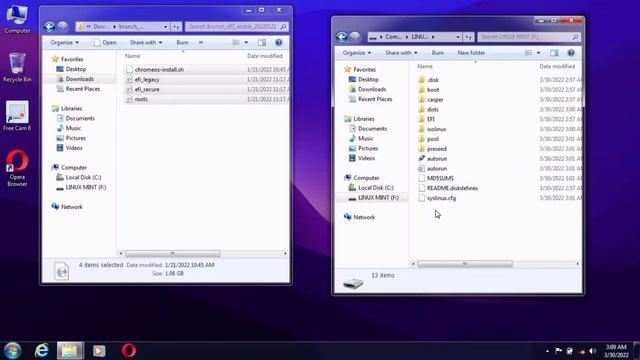This screenshot has width=640, height=360.
Task: Click Burn in left Explorer toolbar
Action: 182,42
